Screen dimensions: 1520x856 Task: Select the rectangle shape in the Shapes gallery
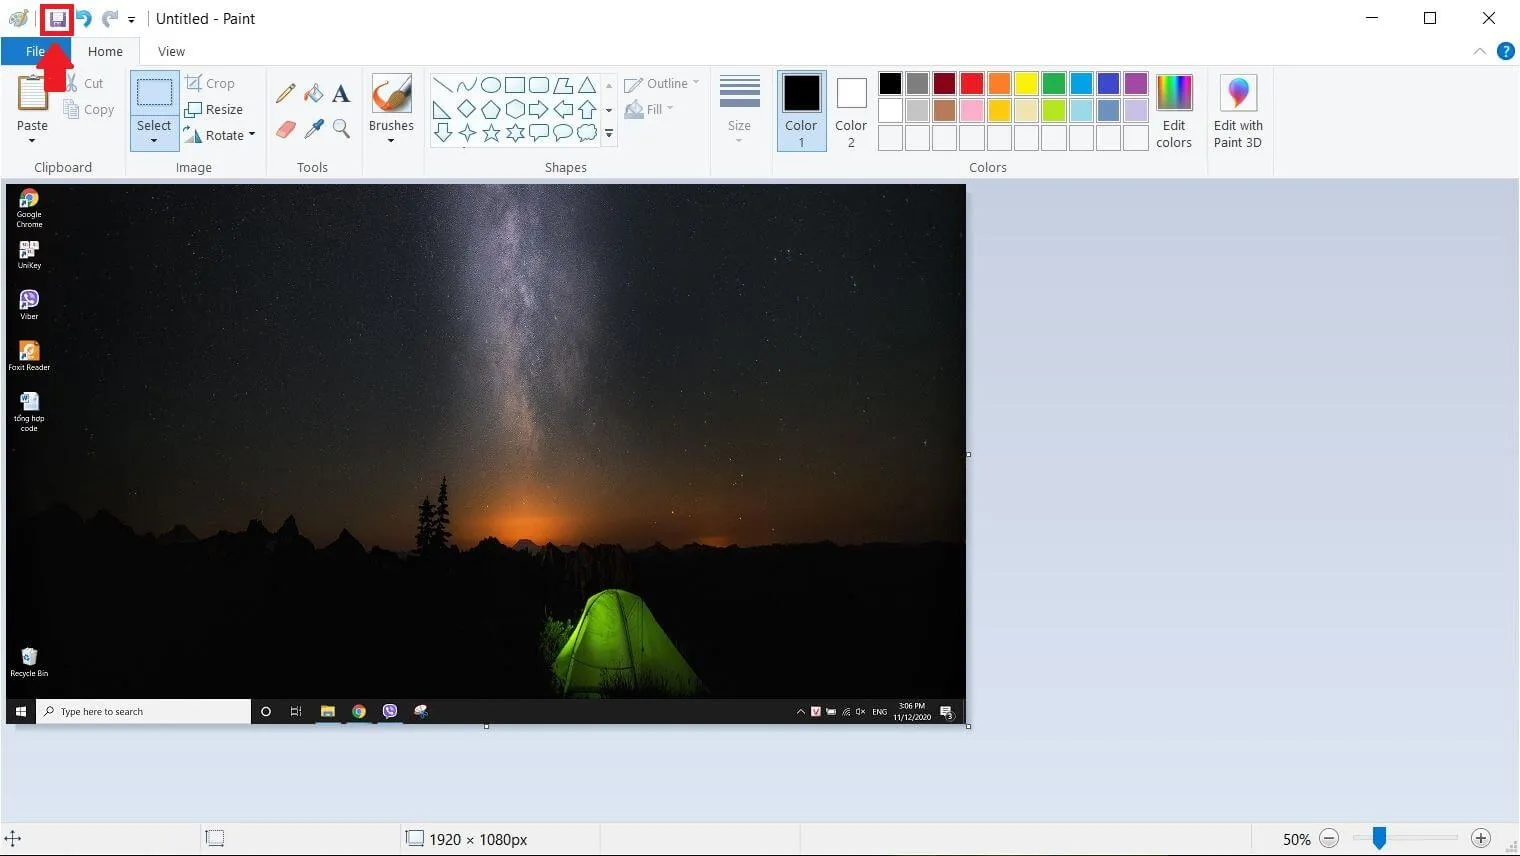[513, 84]
